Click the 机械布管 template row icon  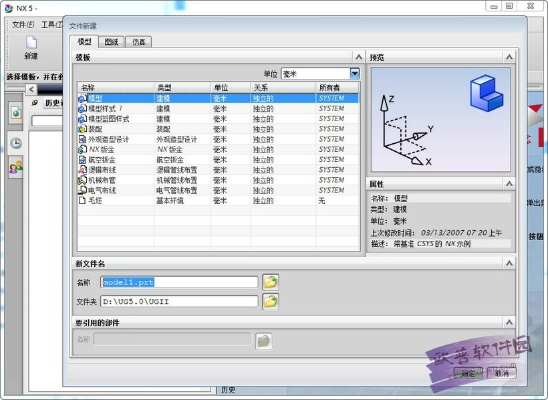82,180
